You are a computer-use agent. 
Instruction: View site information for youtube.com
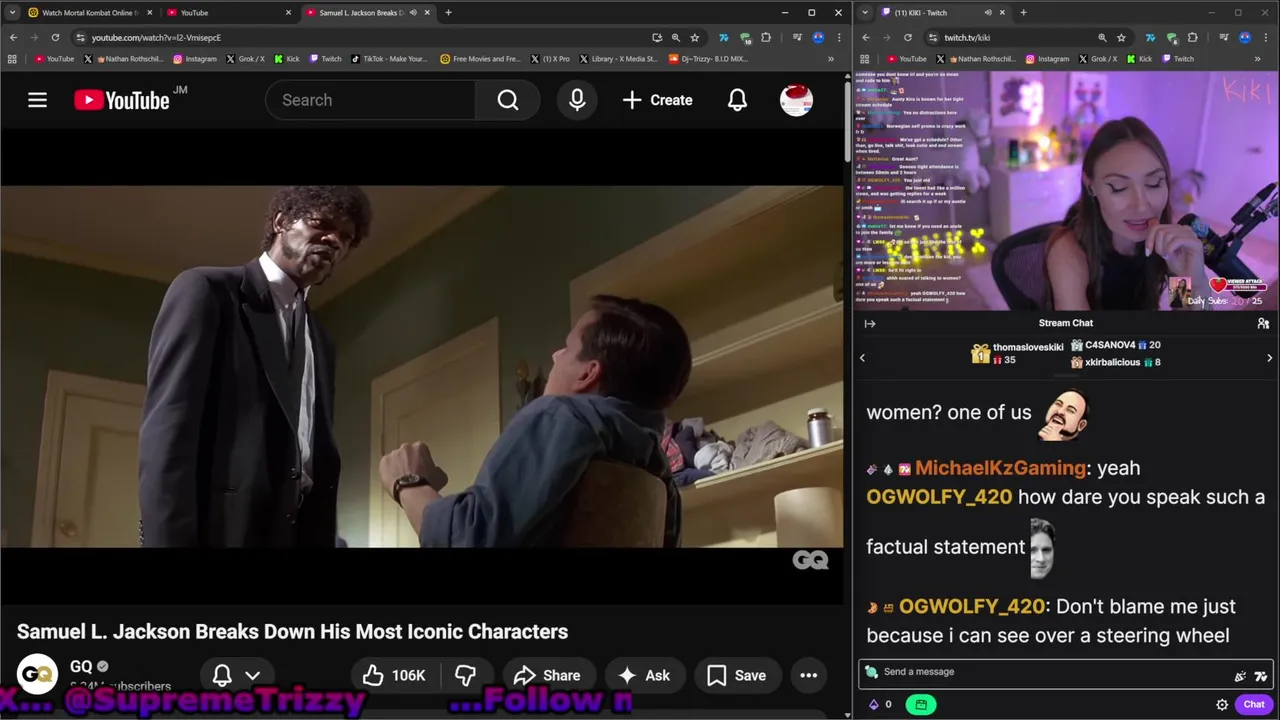[80, 37]
